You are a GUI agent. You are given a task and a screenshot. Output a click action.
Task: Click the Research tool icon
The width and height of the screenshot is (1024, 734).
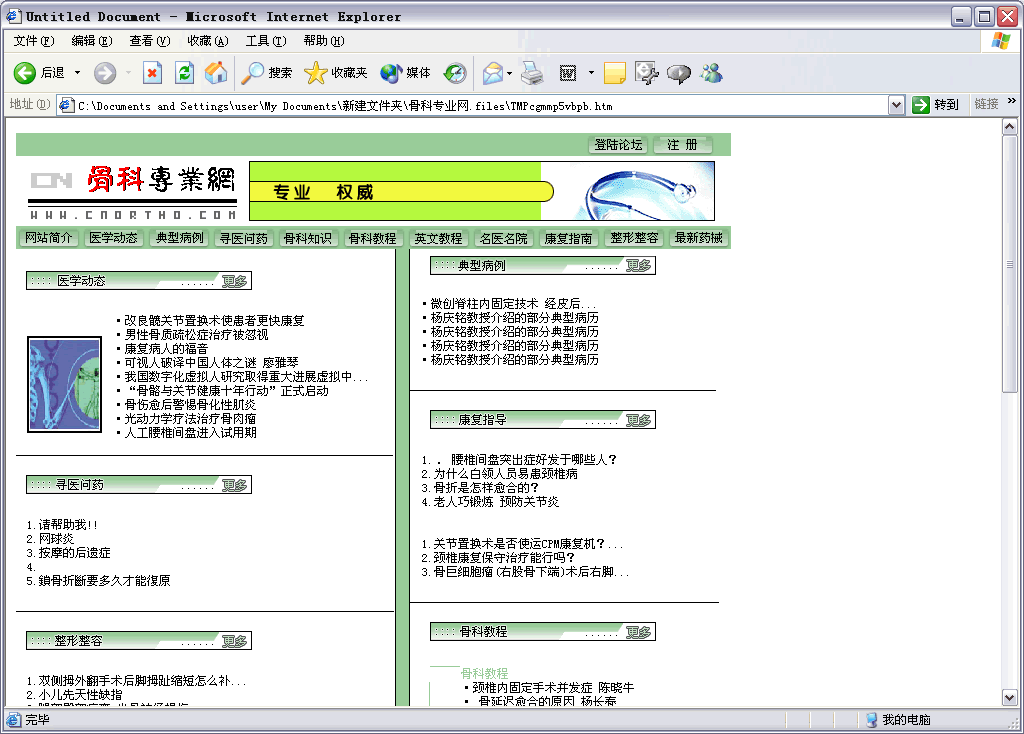pos(647,73)
